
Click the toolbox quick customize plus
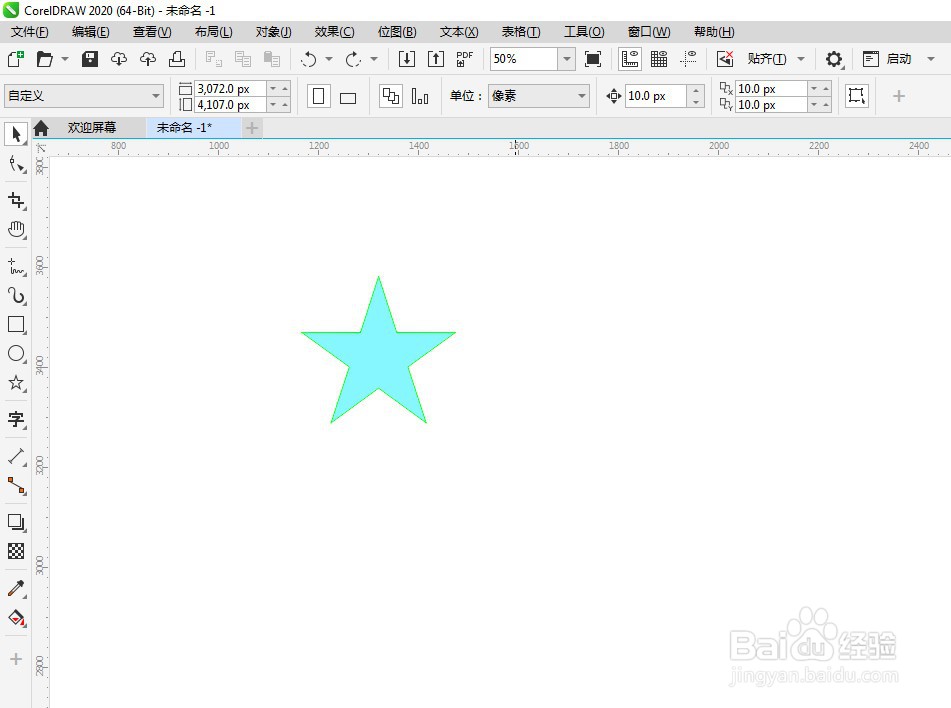click(x=16, y=659)
